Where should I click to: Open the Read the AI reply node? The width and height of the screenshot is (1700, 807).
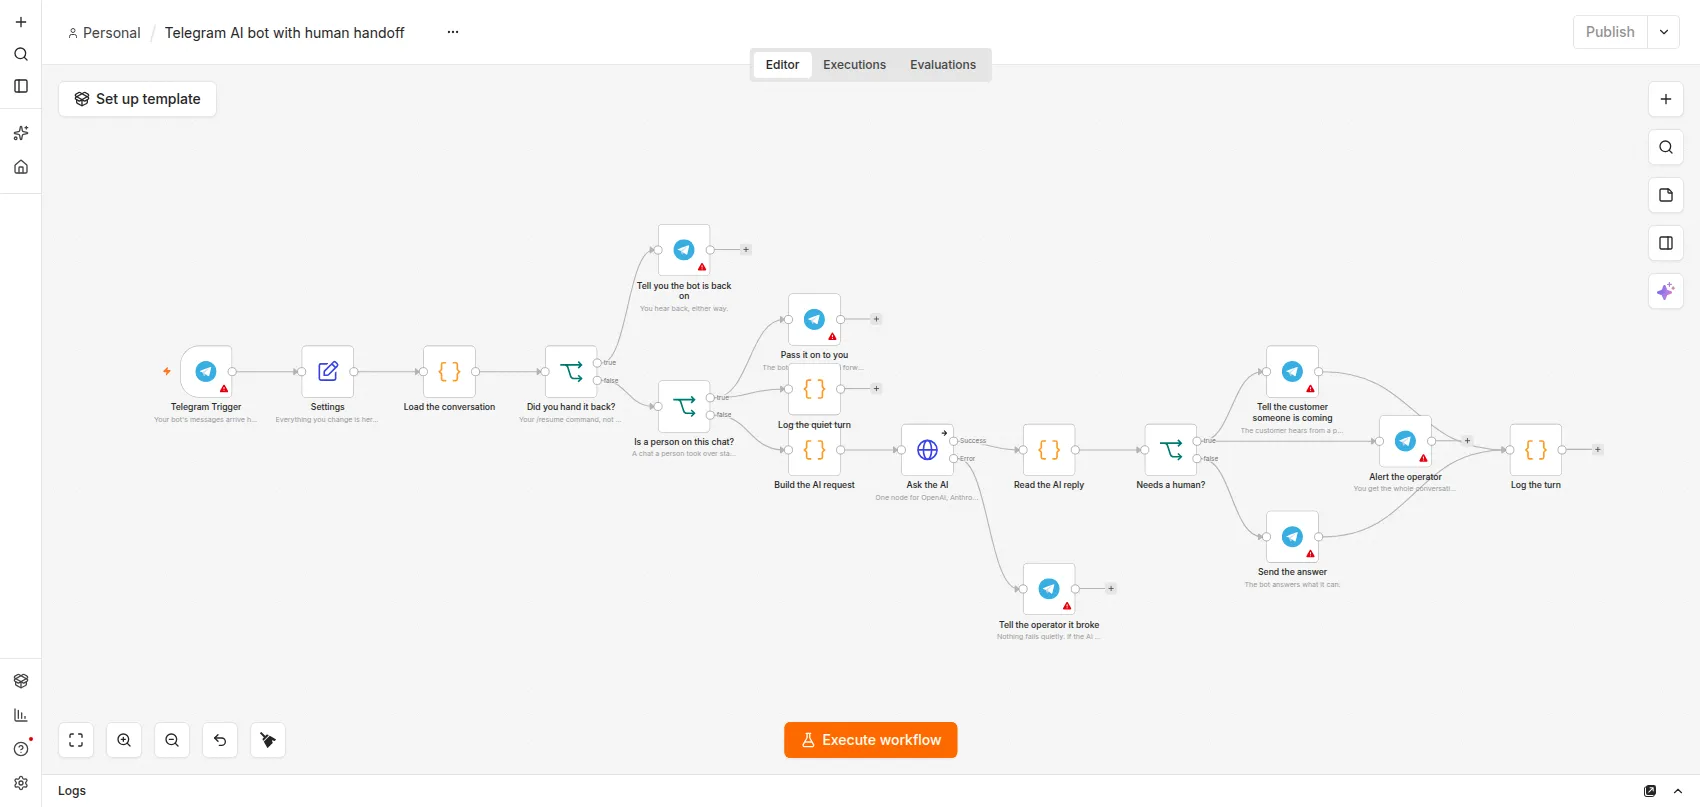pyautogui.click(x=1049, y=450)
